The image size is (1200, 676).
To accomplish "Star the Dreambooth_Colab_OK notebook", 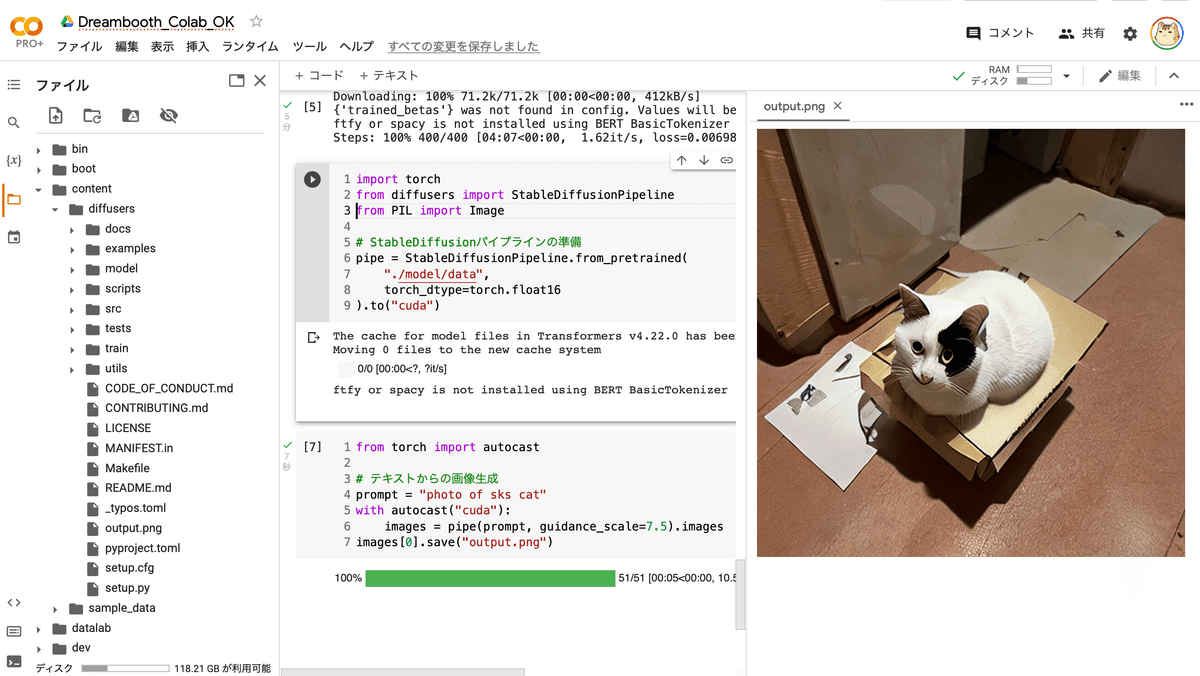I will [256, 21].
